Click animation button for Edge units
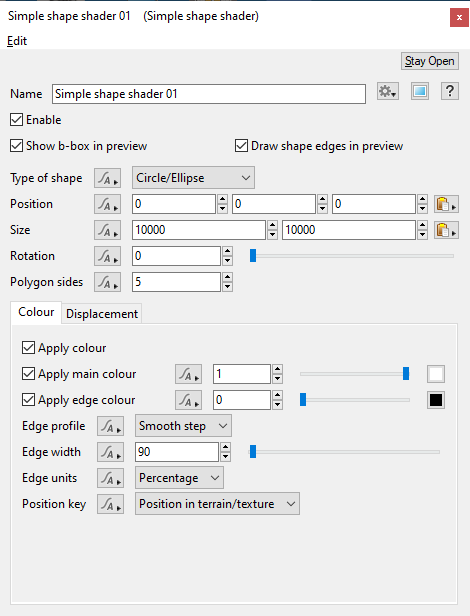 click(110, 478)
